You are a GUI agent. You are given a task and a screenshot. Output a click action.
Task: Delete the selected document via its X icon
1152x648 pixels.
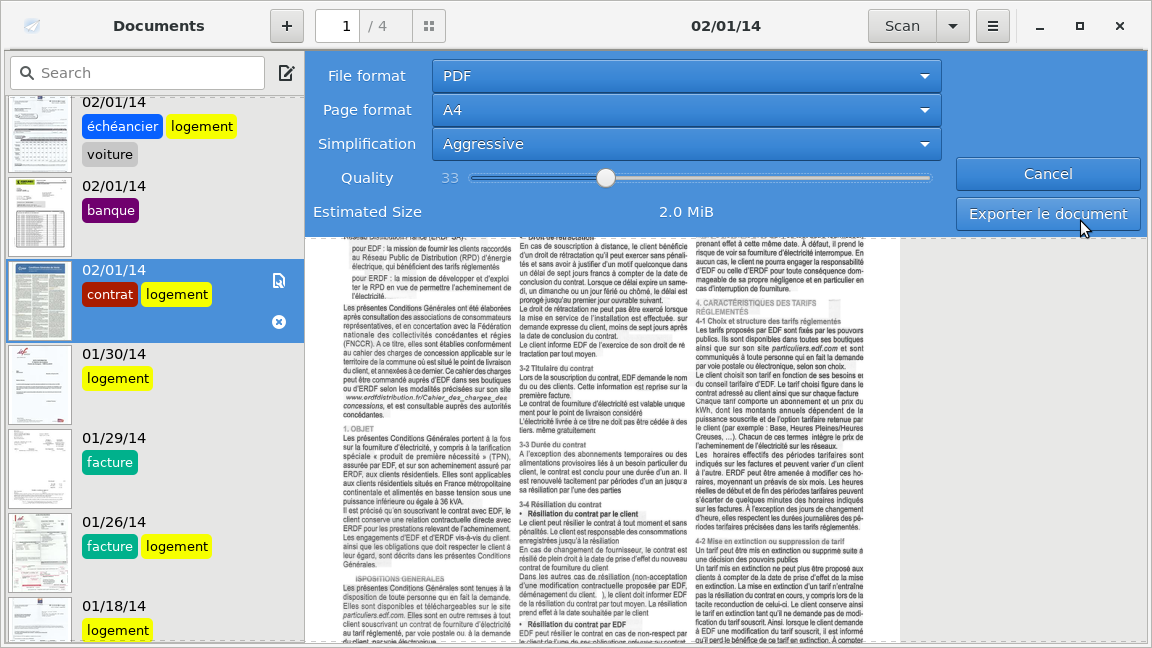click(279, 322)
